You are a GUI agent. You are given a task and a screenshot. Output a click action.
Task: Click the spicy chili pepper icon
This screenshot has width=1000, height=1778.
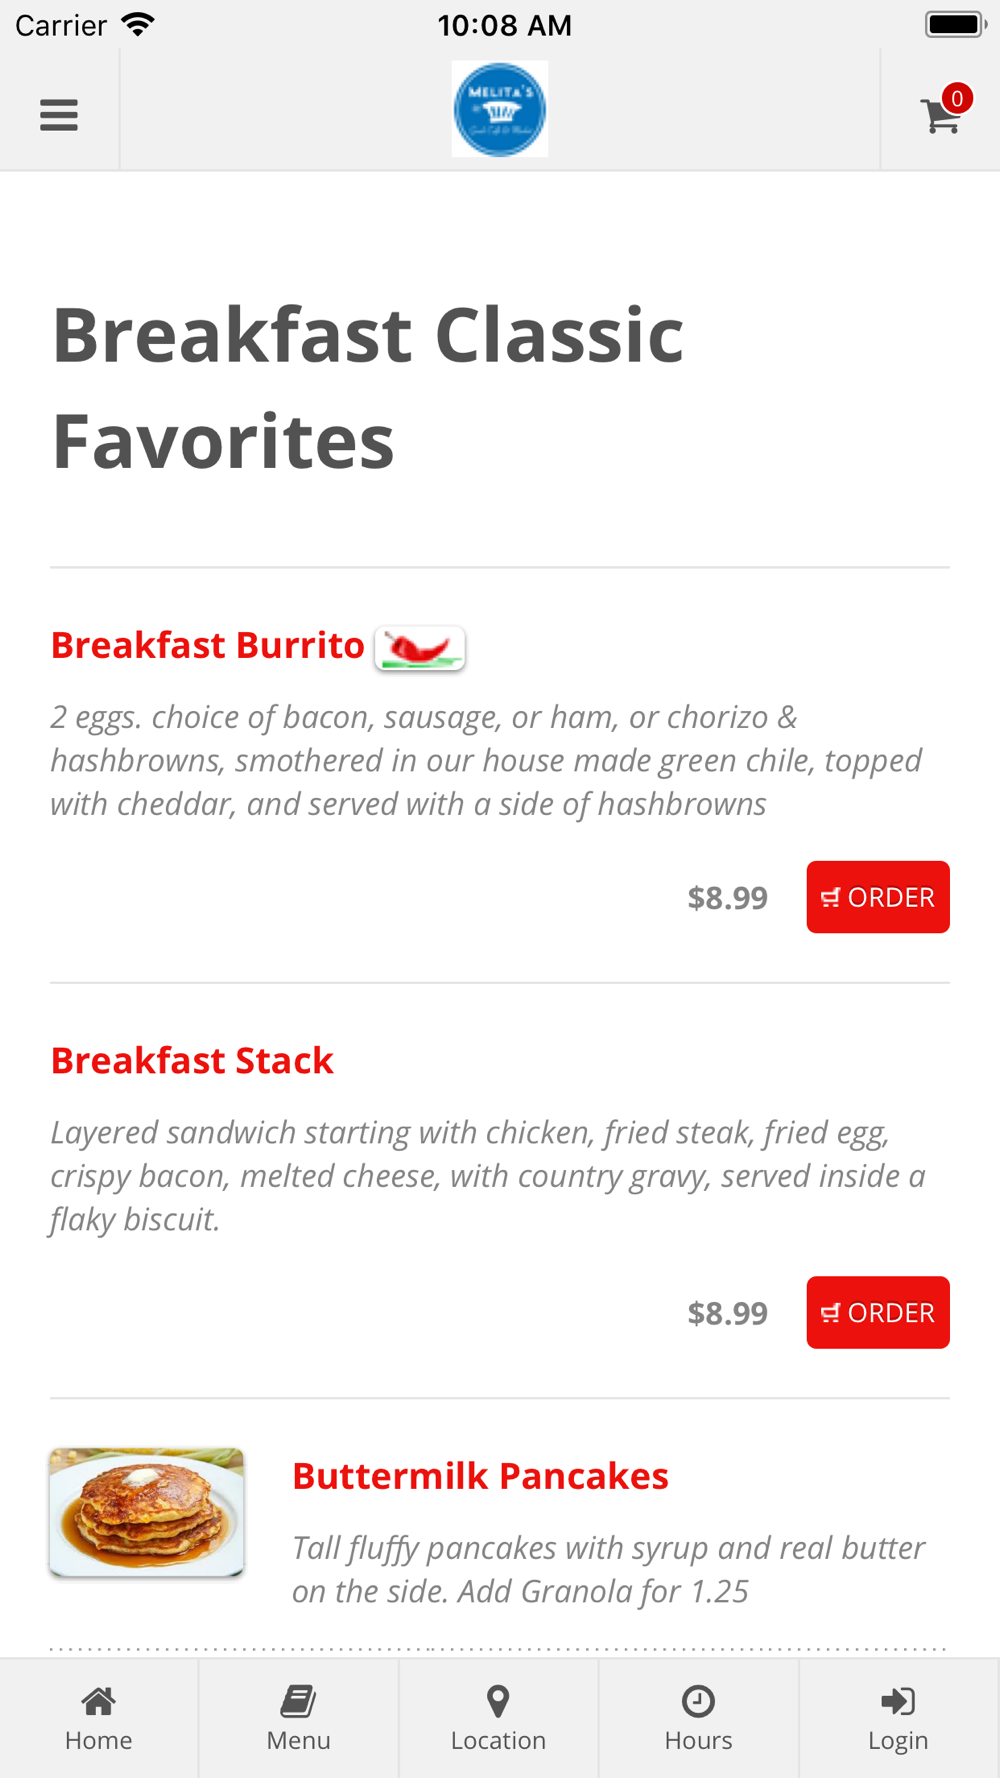coord(420,648)
